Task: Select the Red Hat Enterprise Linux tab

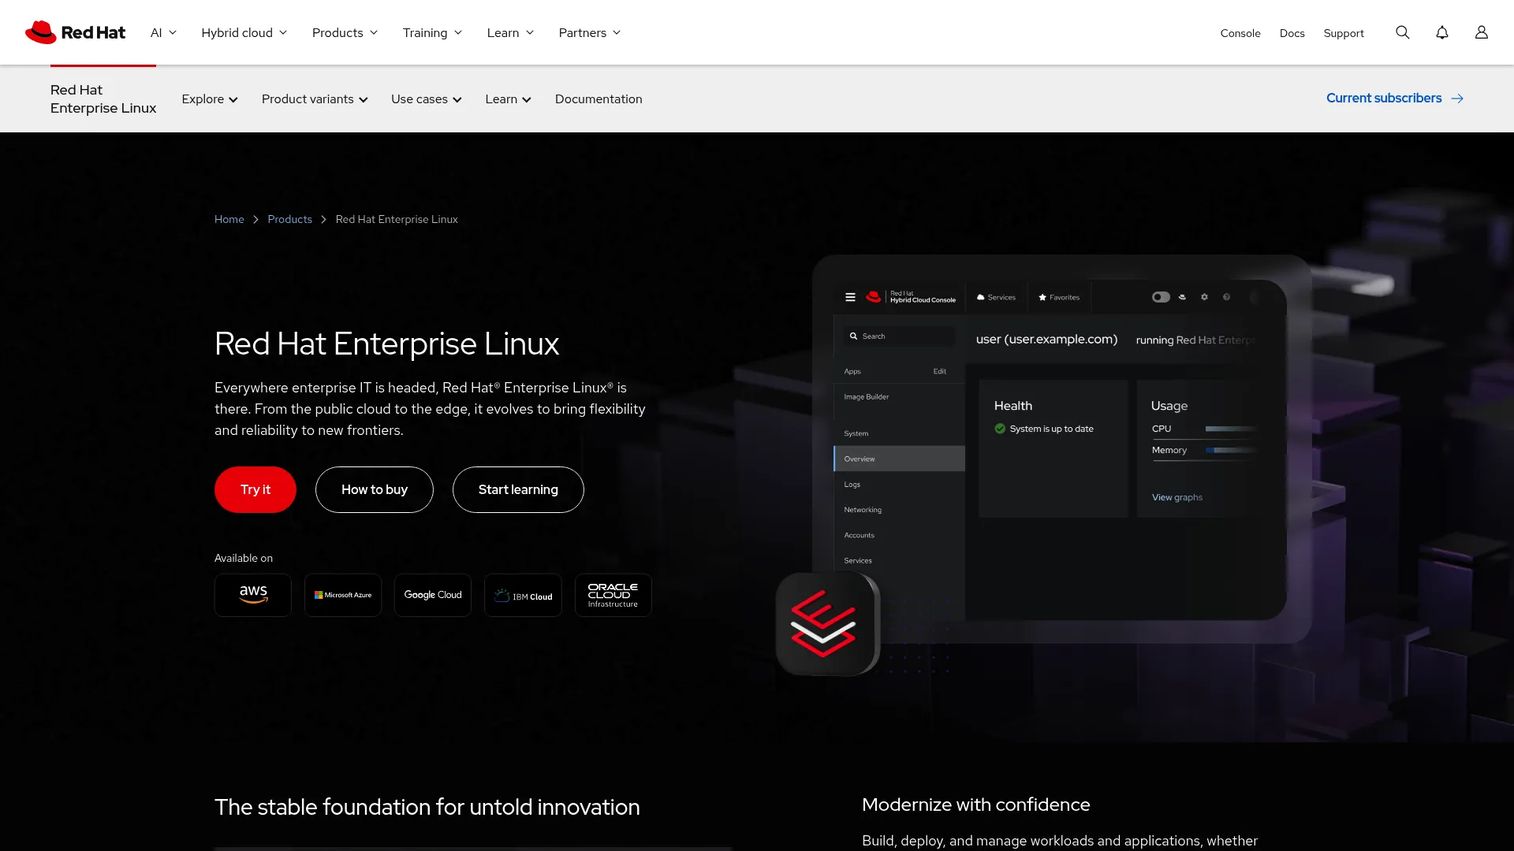Action: pos(103,99)
